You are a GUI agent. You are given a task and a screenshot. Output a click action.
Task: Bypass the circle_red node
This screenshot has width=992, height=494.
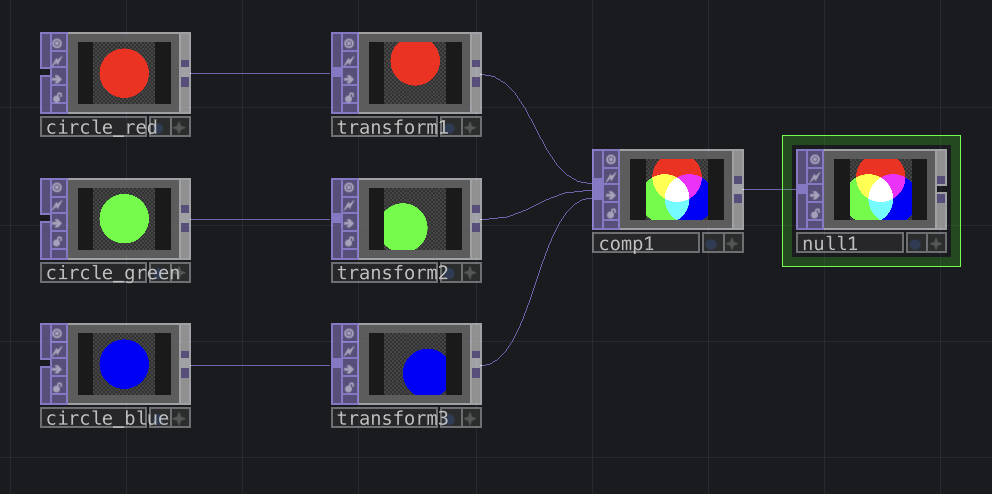pos(58,79)
